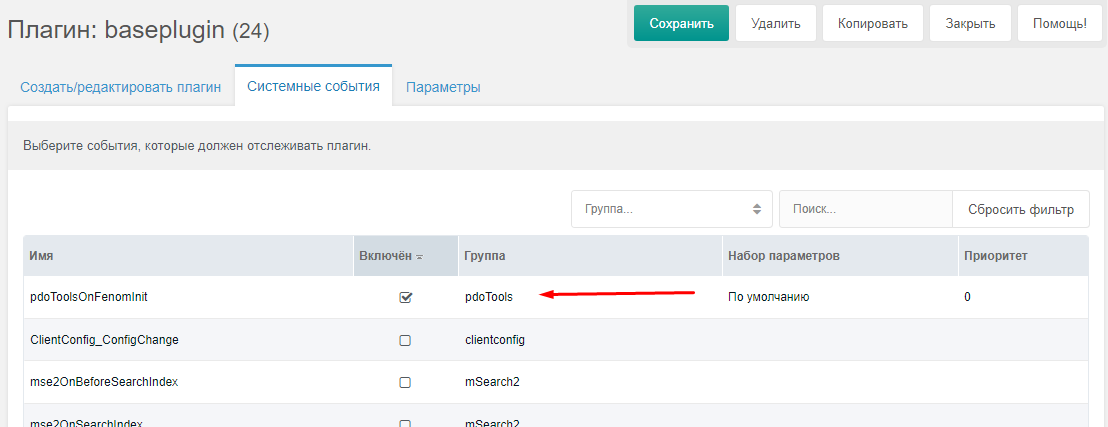Select the Системные события tab

tap(313, 86)
